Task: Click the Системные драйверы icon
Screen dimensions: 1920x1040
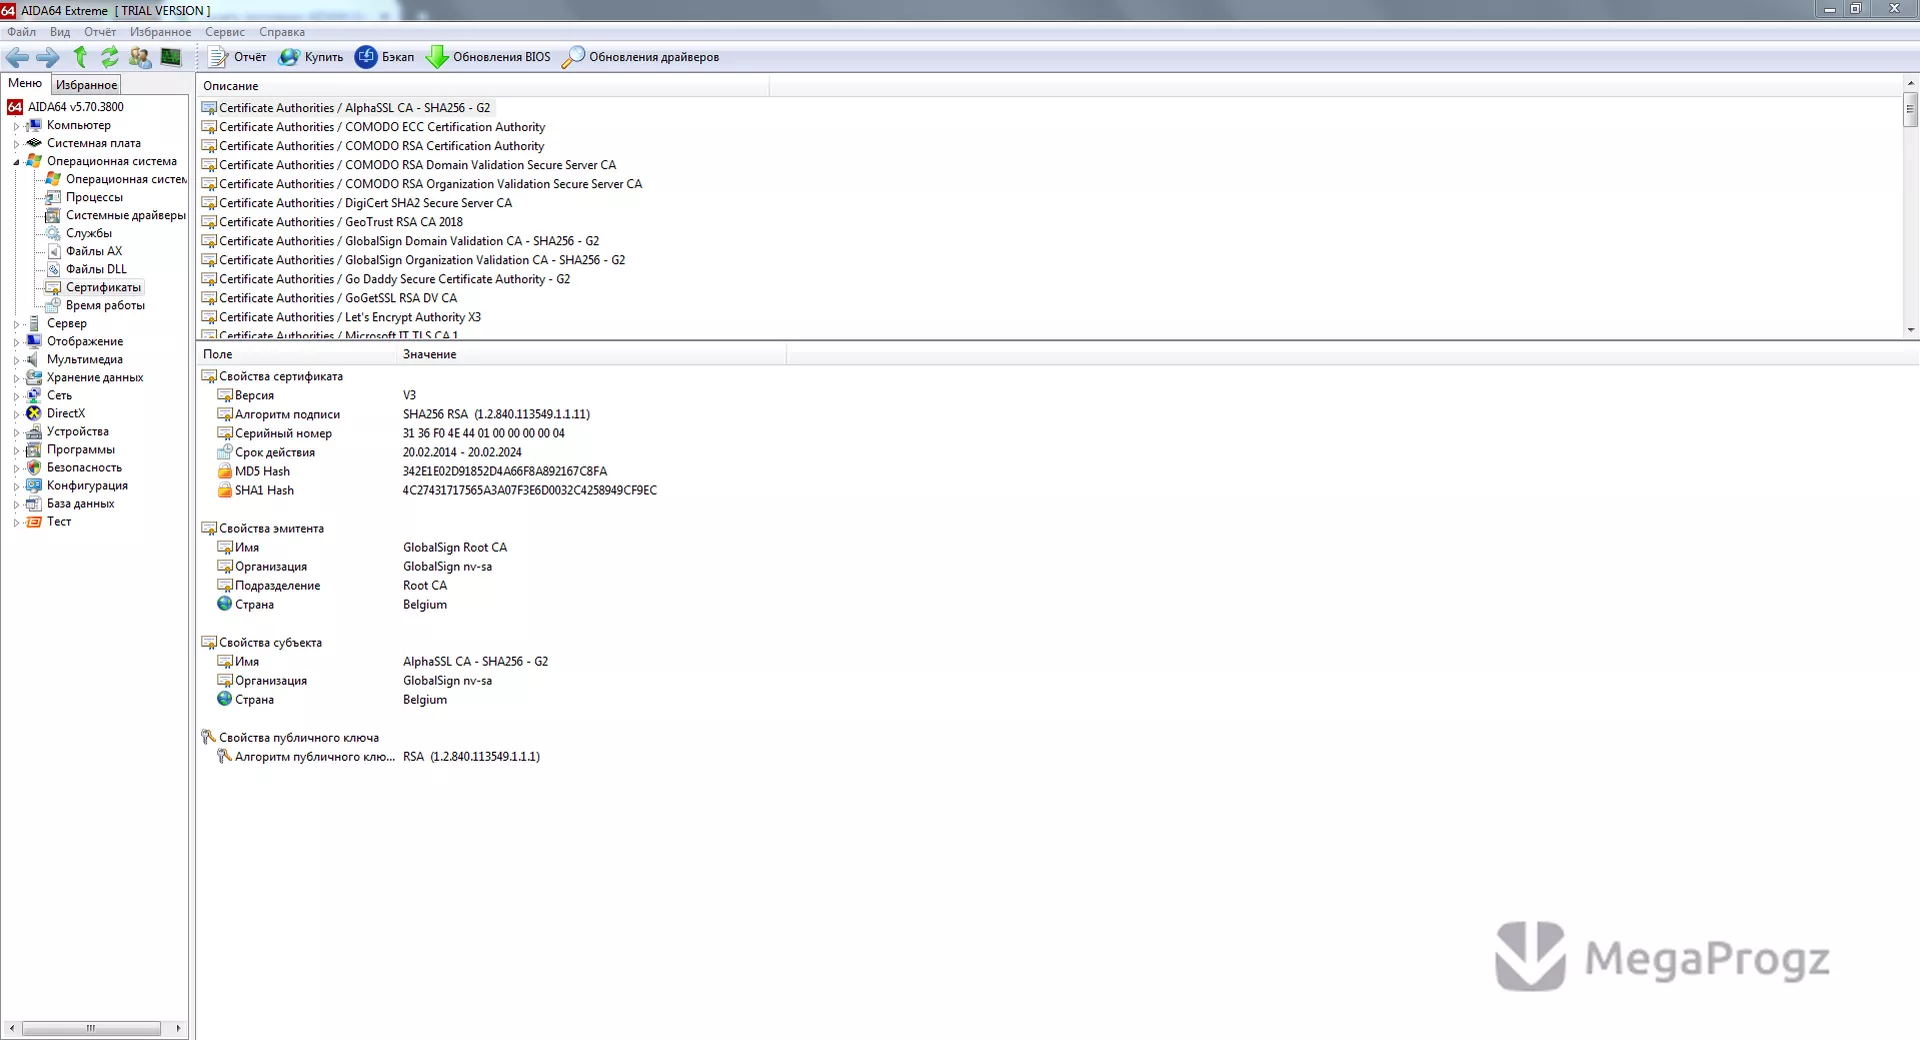Action: pos(53,215)
